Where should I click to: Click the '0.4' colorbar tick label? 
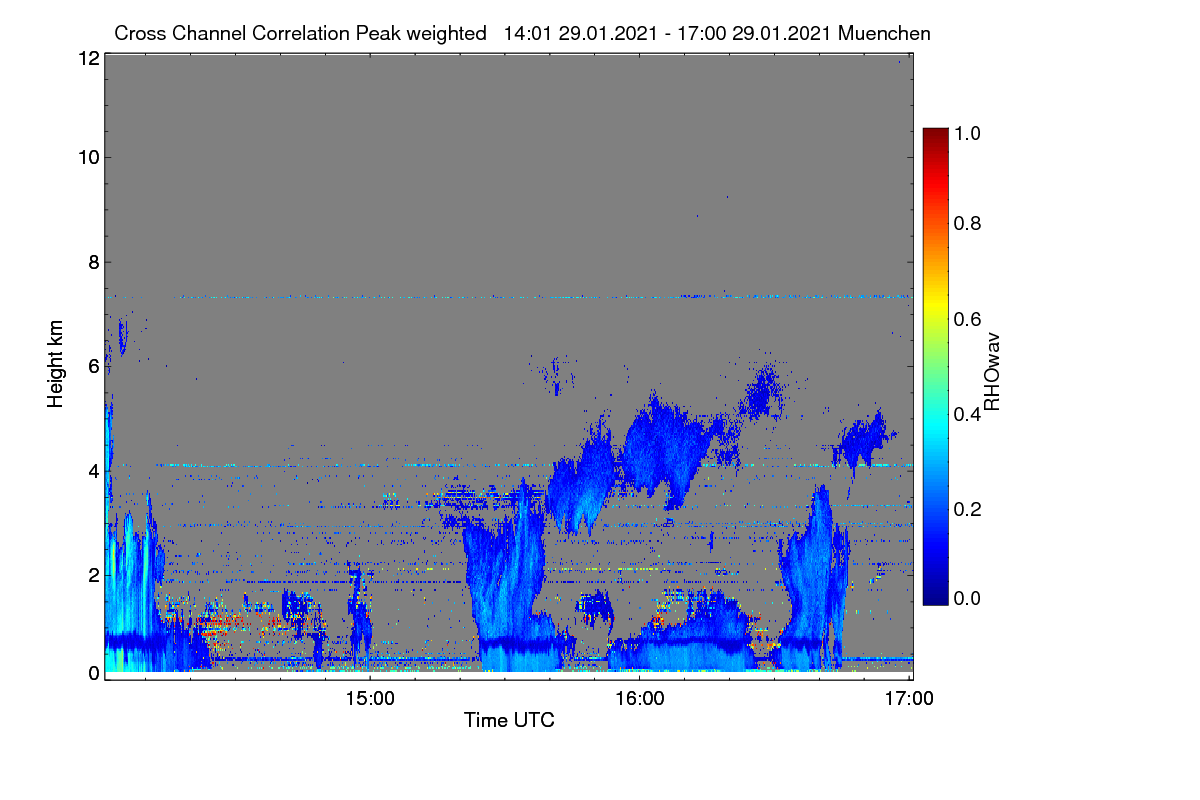968,414
